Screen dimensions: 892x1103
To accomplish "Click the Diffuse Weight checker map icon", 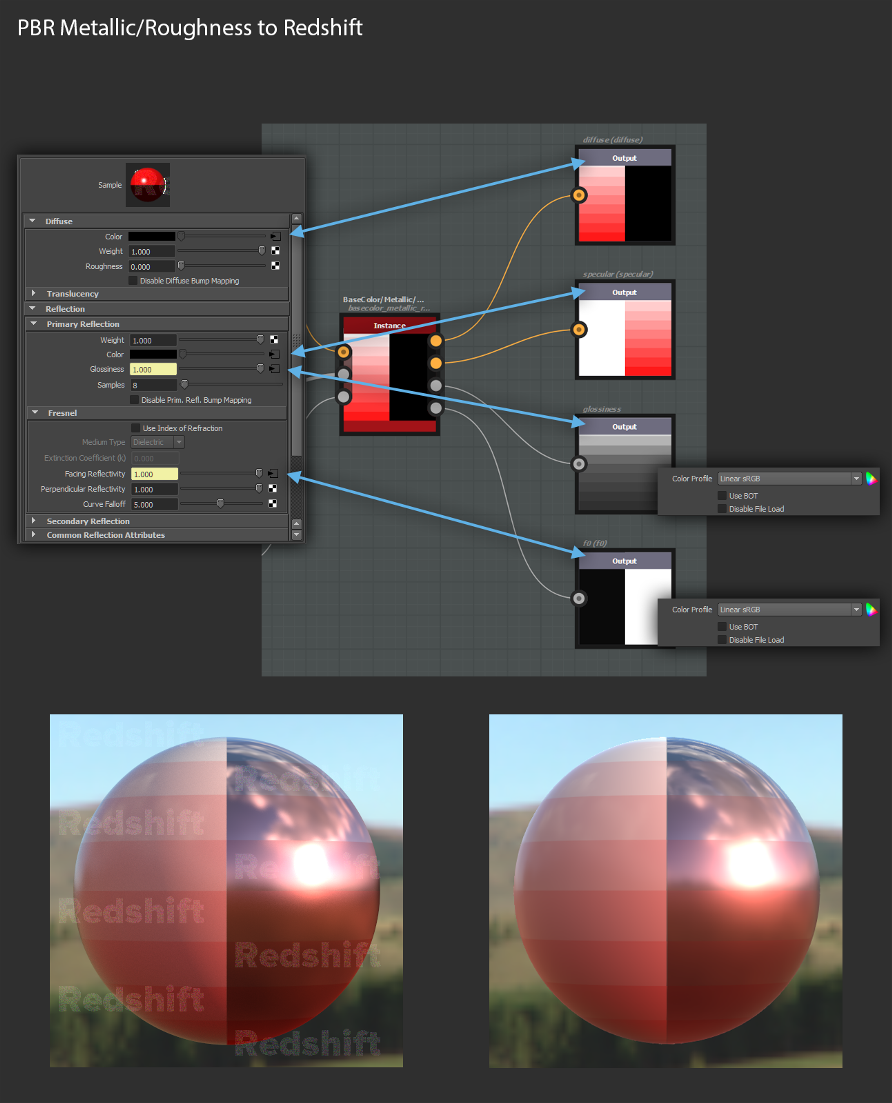I will tap(276, 250).
